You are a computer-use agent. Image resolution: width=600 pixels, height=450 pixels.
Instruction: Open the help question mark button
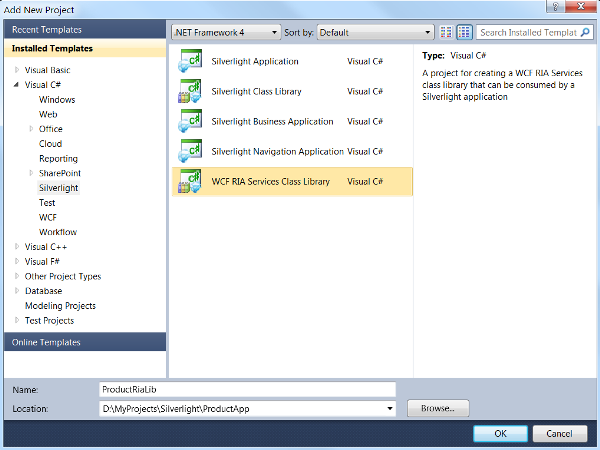point(556,6)
